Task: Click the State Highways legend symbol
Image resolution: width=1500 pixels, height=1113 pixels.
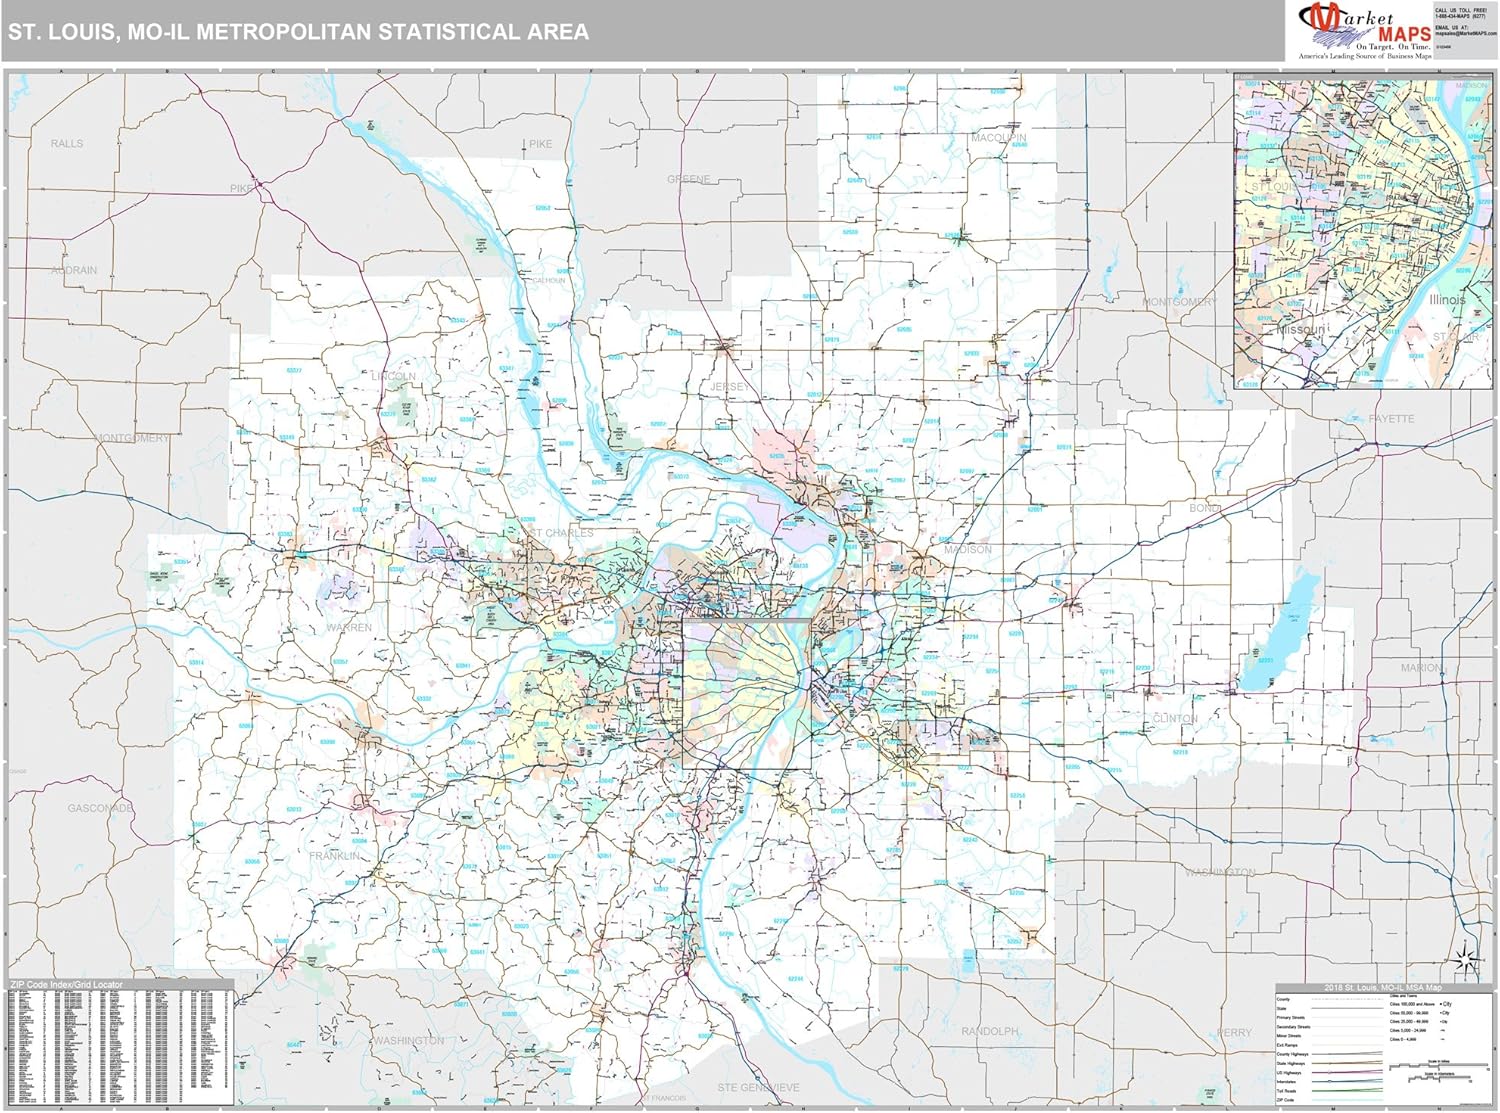Action: click(1345, 1063)
